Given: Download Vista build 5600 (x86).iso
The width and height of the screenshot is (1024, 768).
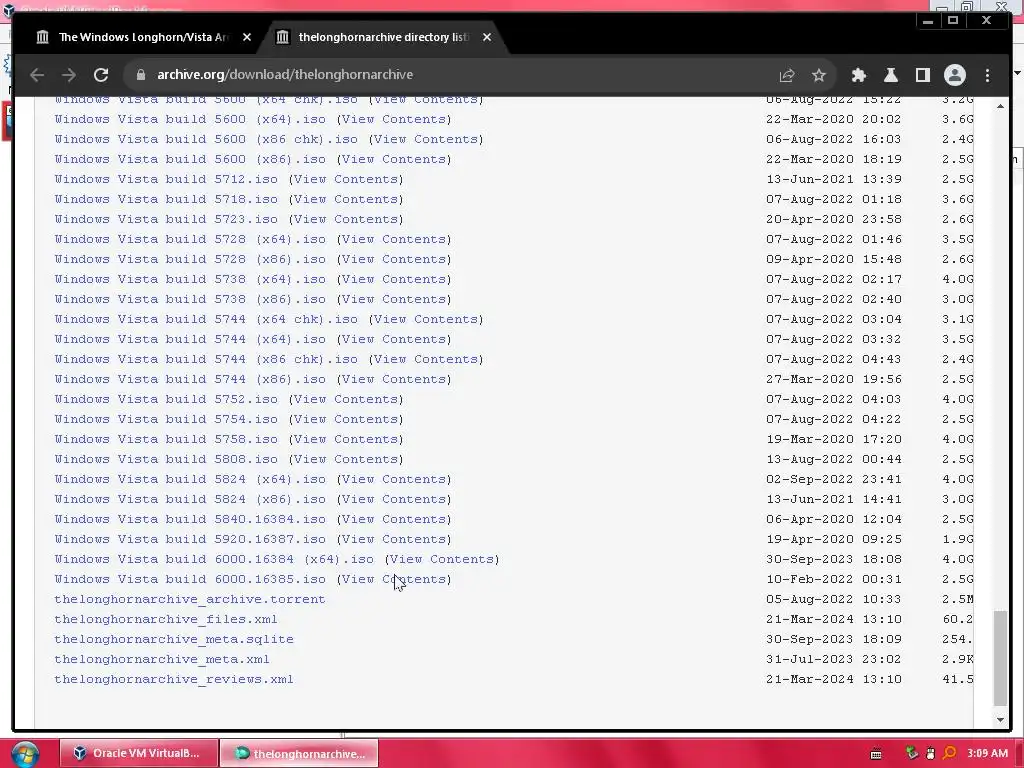Looking at the screenshot, I should pyautogui.click(x=190, y=159).
